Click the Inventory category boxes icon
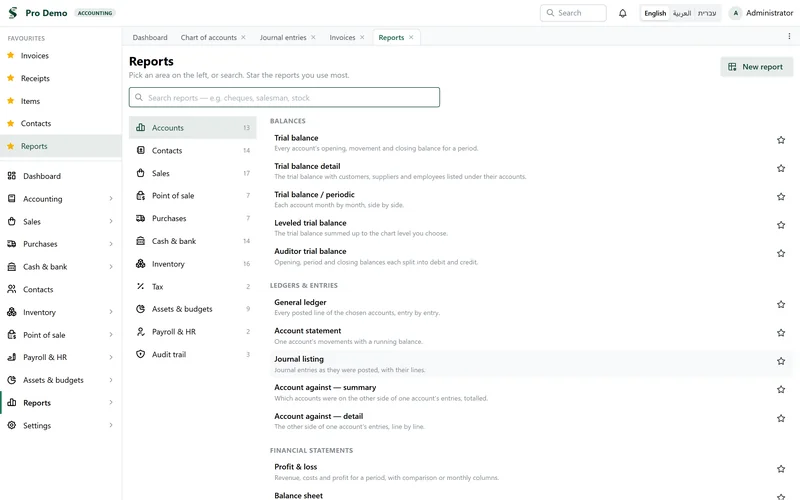Viewport: 800px width, 500px height. pos(141,264)
